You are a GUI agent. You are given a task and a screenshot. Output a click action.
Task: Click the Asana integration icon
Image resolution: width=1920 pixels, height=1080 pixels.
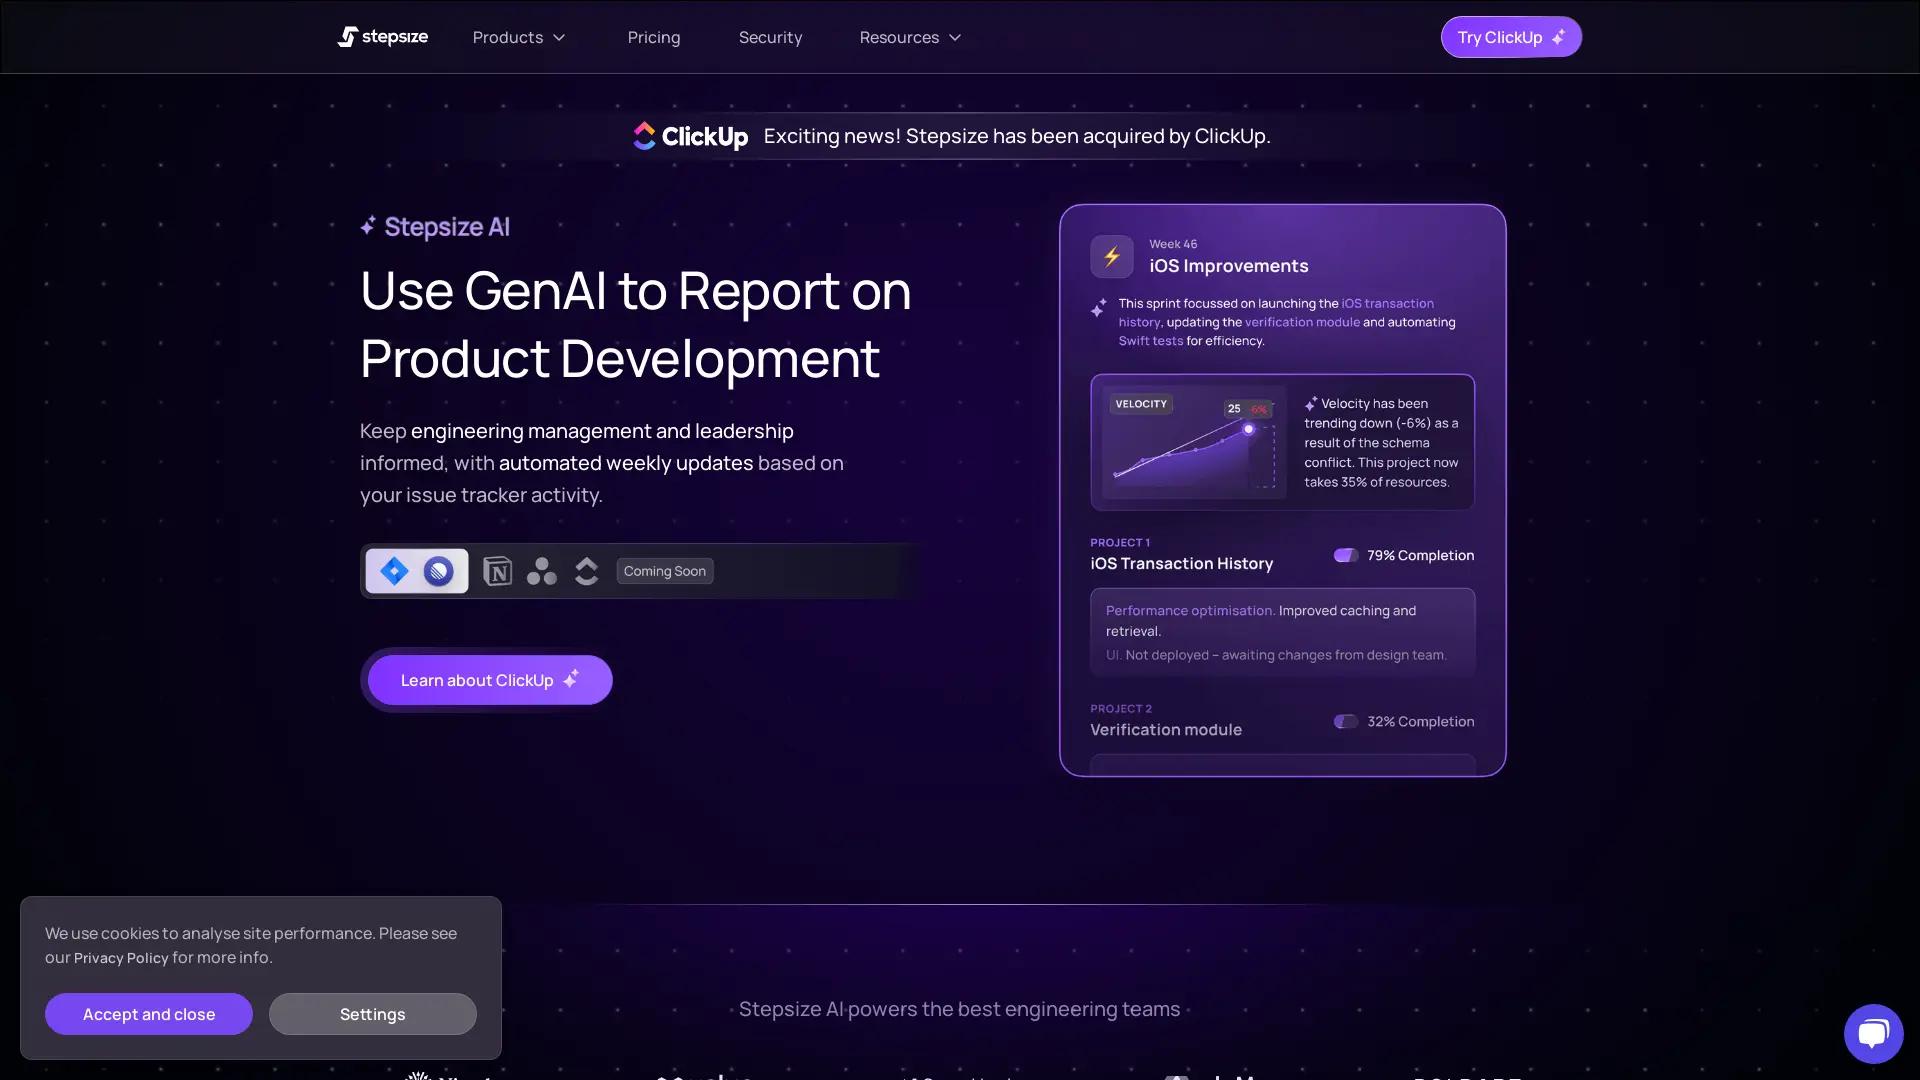(542, 571)
